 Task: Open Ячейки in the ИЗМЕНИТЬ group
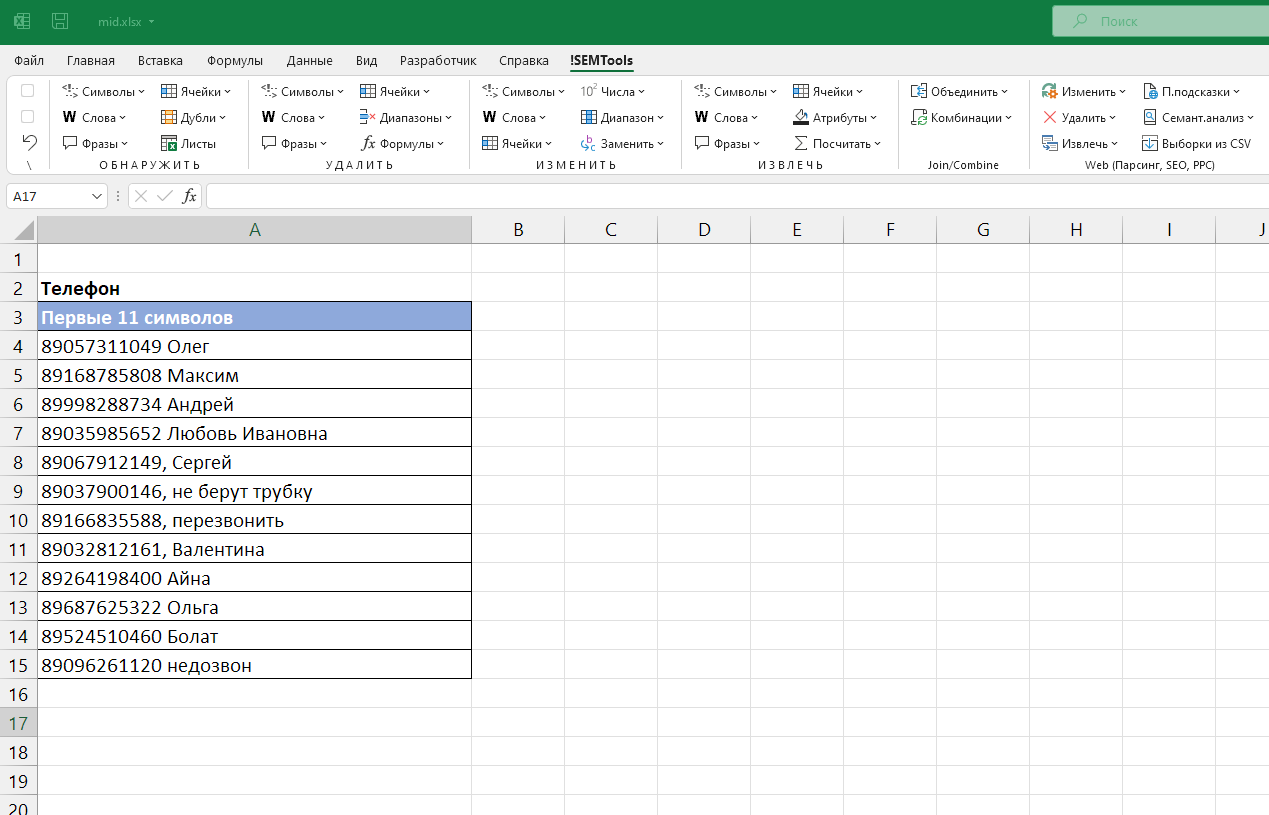(517, 143)
